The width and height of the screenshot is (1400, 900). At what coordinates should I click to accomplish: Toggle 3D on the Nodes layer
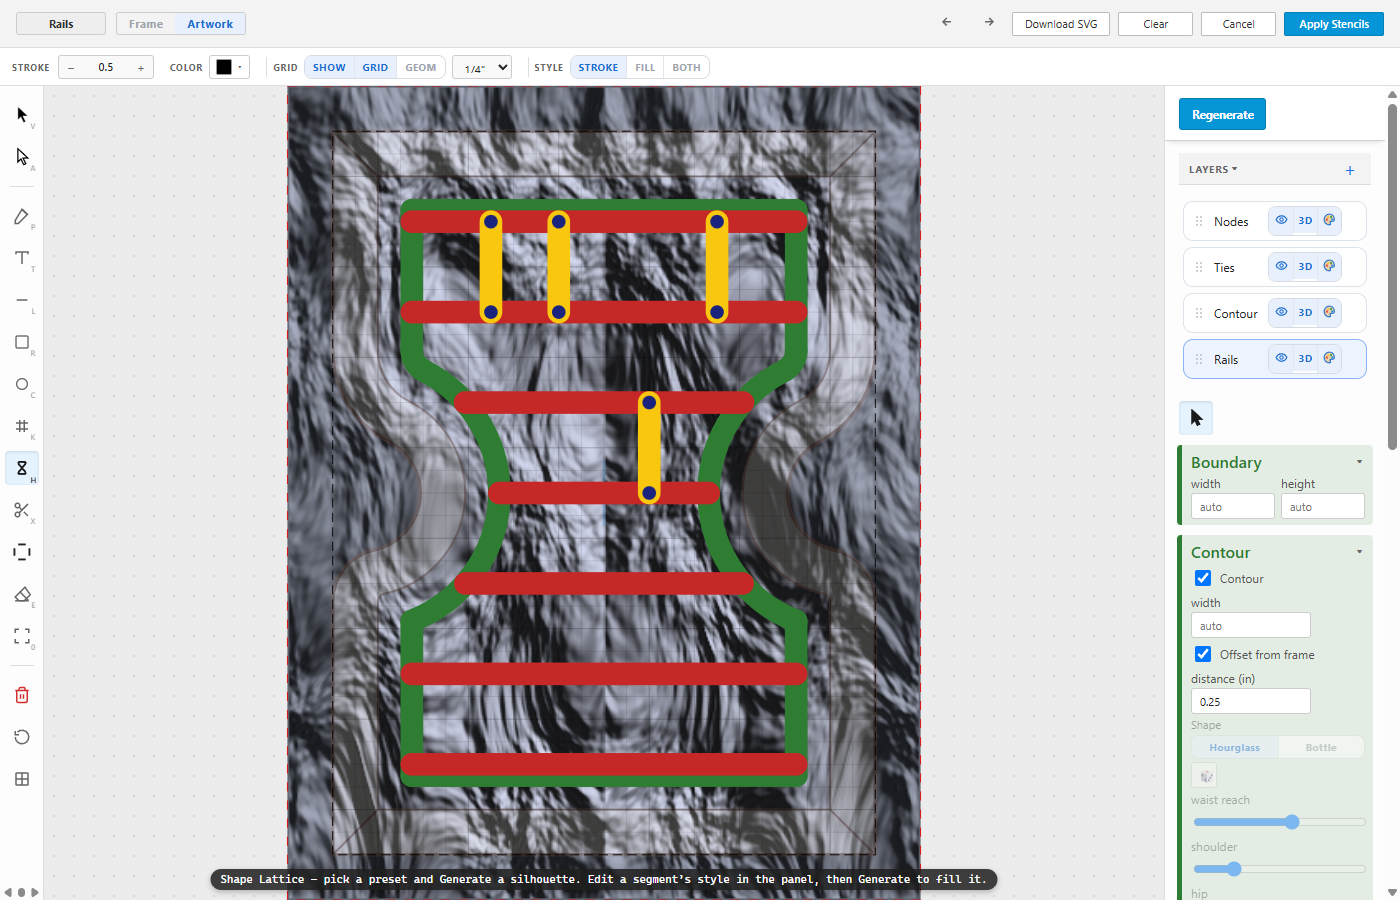pos(1305,221)
